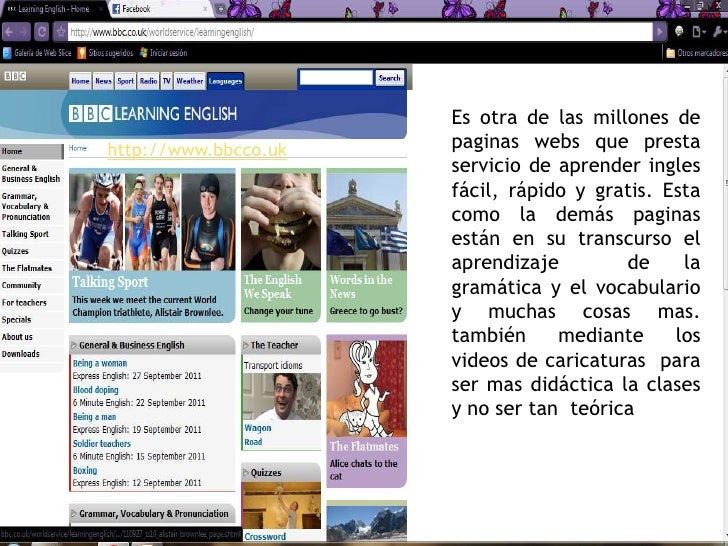The width and height of the screenshot is (728, 546).
Task: Reload the page with refresh icon
Action: (x=41, y=32)
